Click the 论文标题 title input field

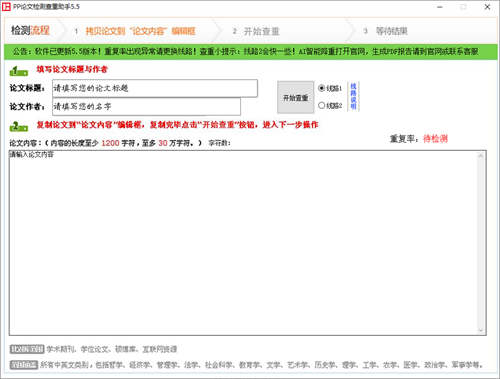[x=155, y=88]
